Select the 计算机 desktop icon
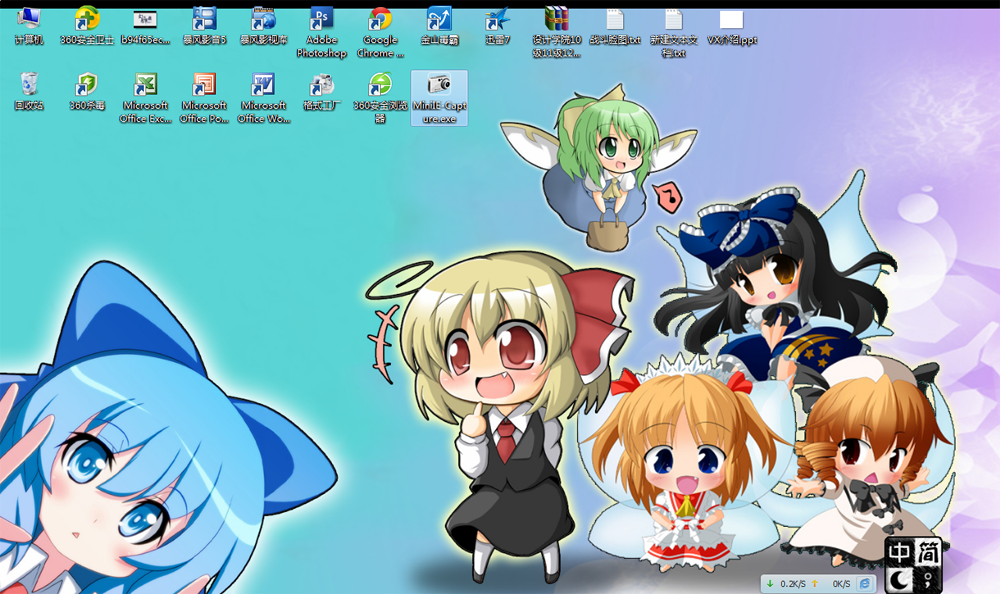Screen dimensions: 1000x594 pyautogui.click(x=29, y=27)
